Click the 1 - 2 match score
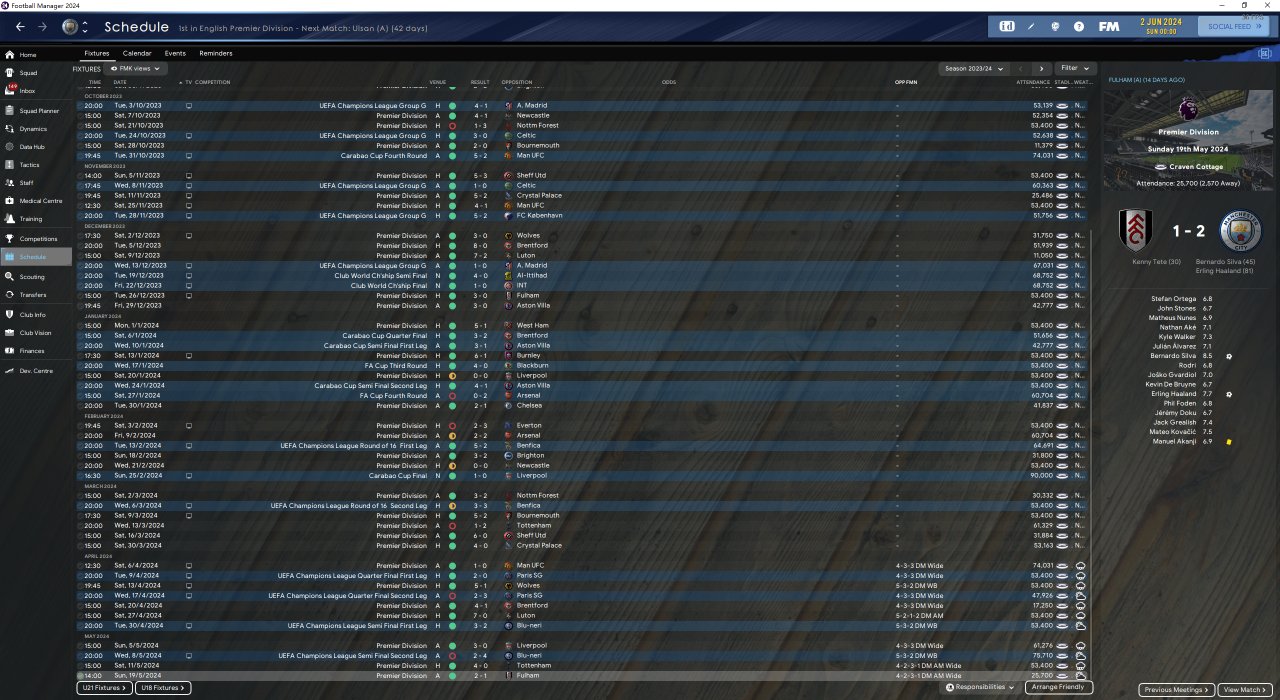1280x700 pixels. pos(1188,231)
